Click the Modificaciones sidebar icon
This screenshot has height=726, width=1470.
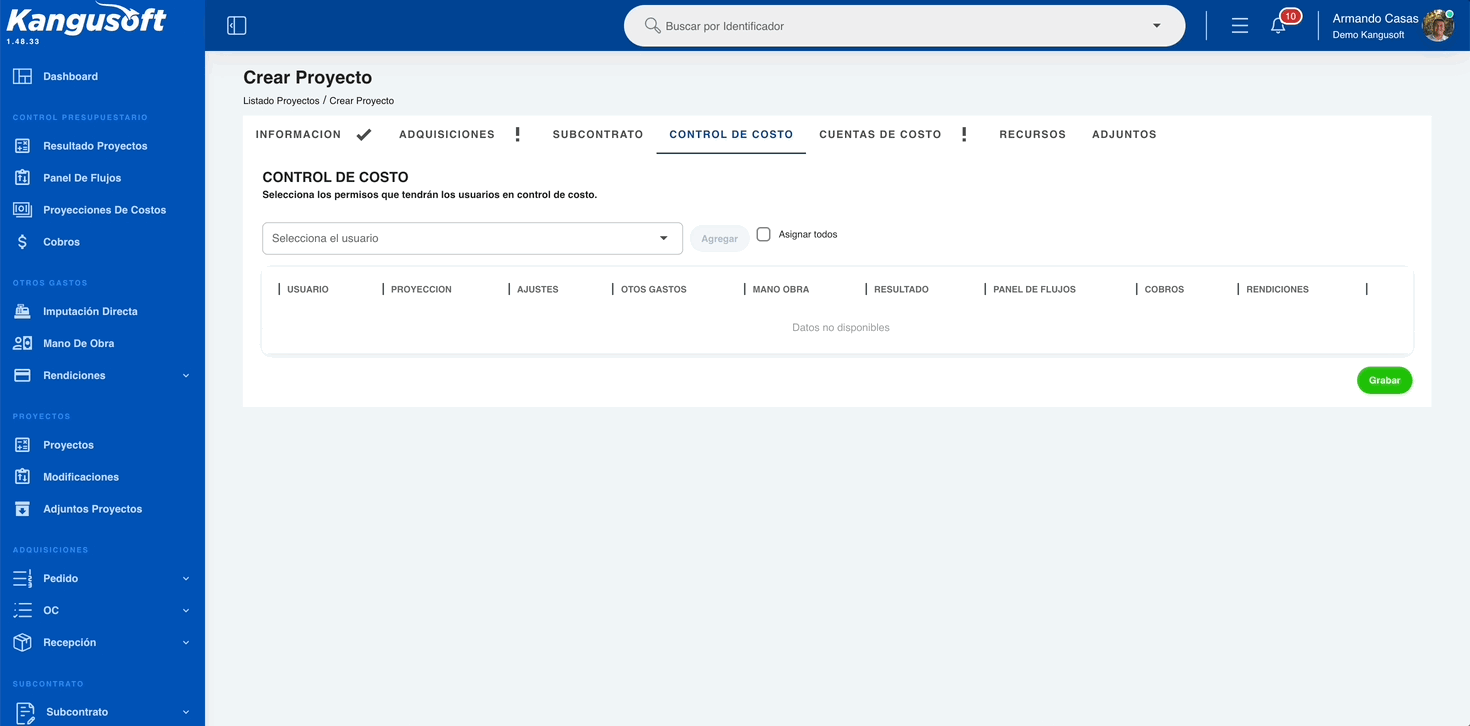tap(22, 477)
